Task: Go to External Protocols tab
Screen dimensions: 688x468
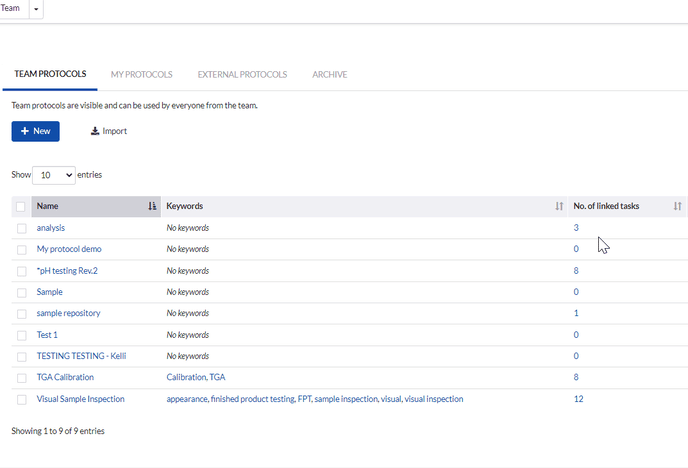Action: [242, 75]
